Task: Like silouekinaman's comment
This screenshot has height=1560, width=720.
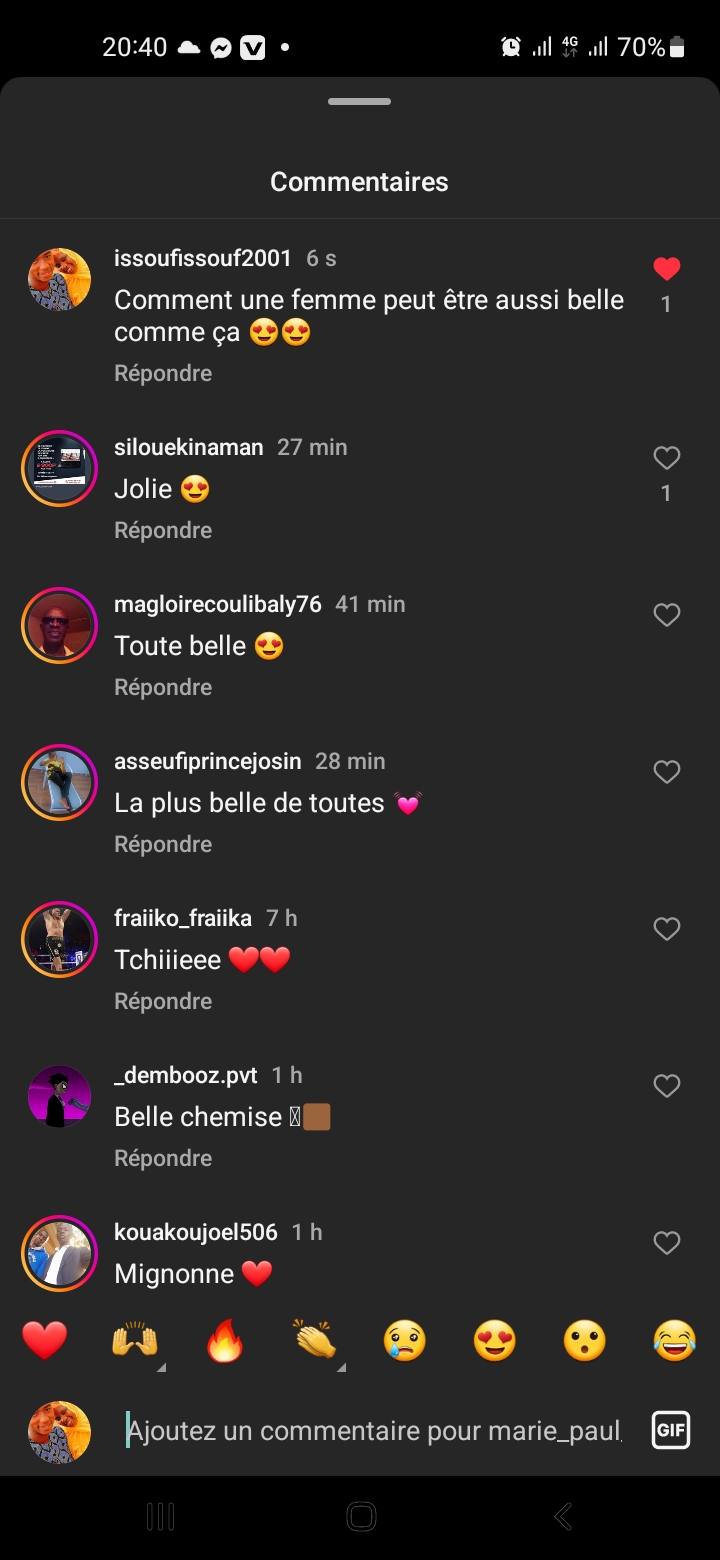Action: (x=666, y=458)
